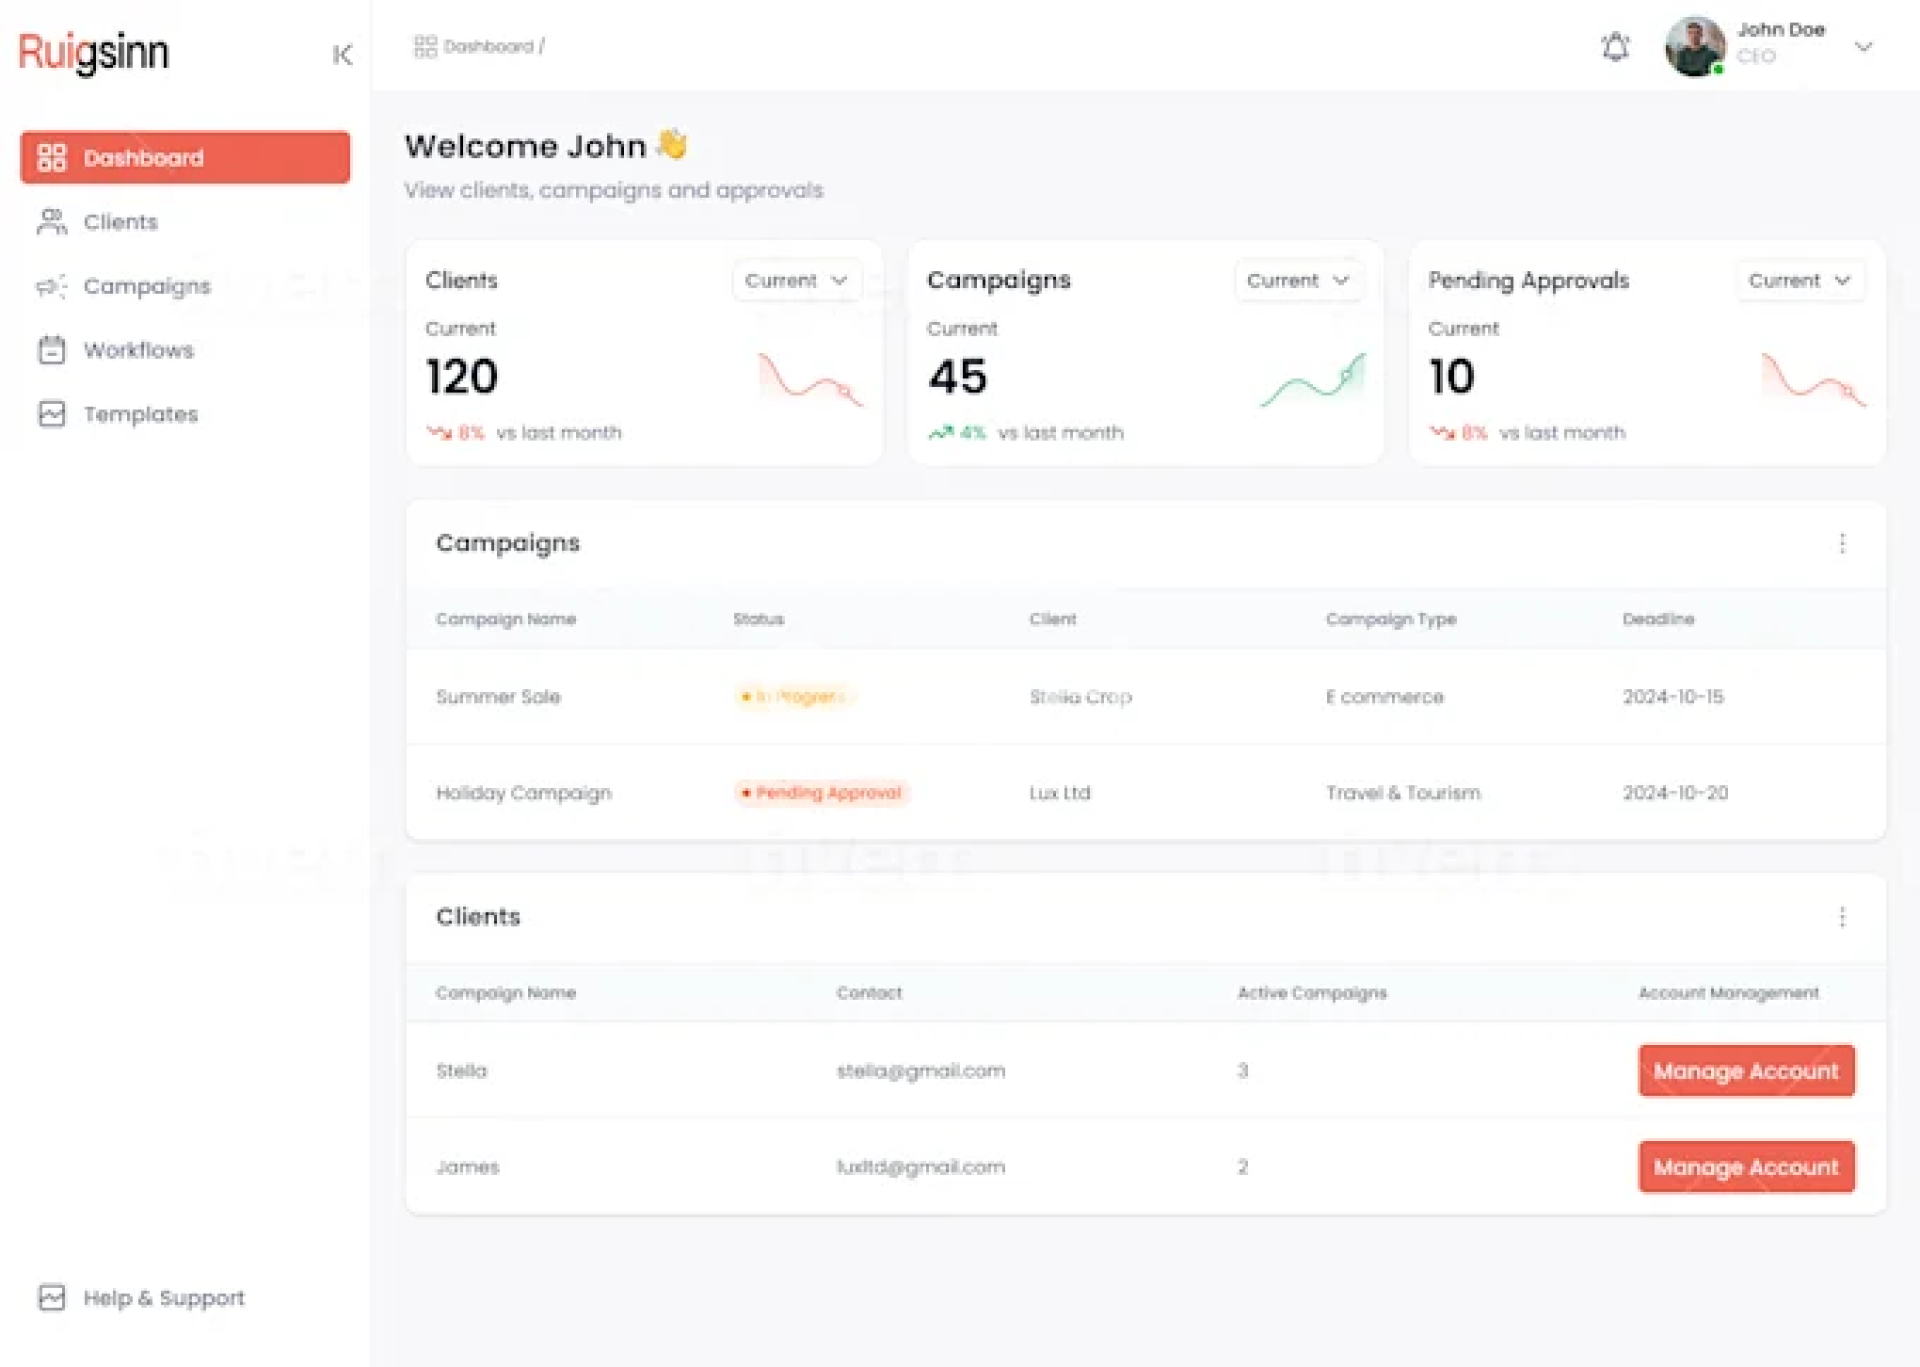Click the John Doe profile avatar

1695,46
